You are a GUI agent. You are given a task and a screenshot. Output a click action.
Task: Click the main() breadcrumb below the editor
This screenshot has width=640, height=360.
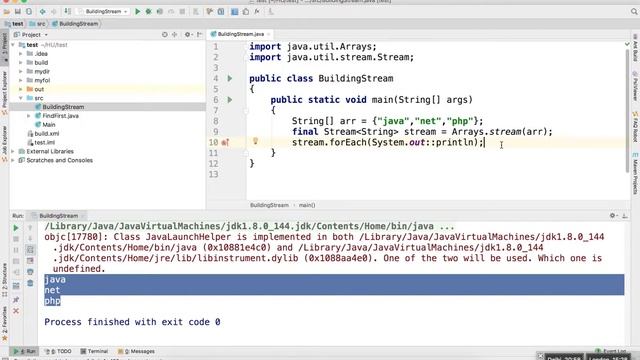point(307,205)
